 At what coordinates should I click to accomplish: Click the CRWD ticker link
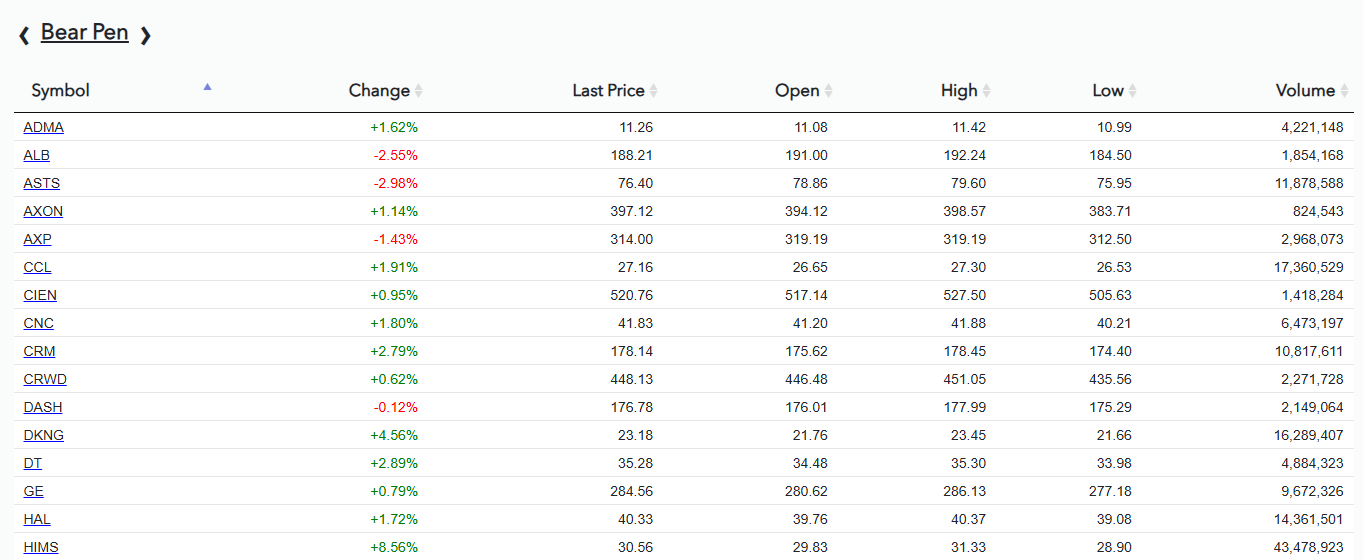coord(45,380)
